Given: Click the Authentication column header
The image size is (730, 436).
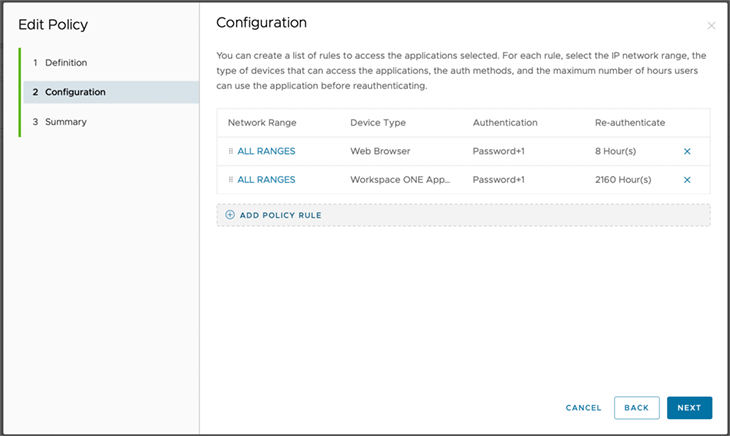Looking at the screenshot, I should point(505,123).
